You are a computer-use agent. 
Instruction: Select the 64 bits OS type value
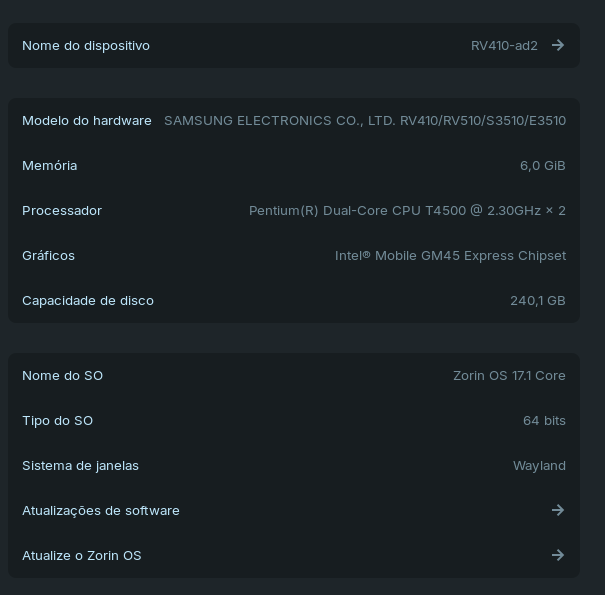tap(544, 420)
